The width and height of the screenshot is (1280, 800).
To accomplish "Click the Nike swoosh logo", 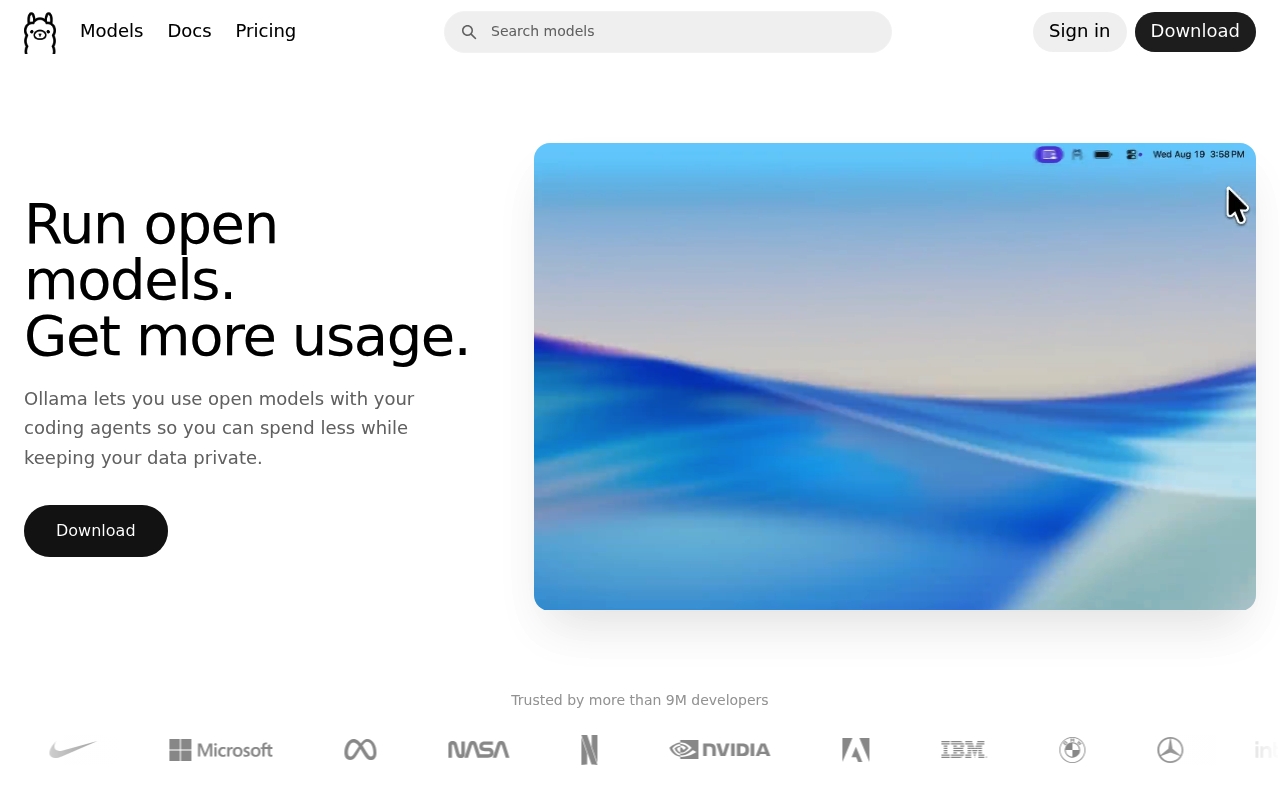I will pyautogui.click(x=73, y=749).
